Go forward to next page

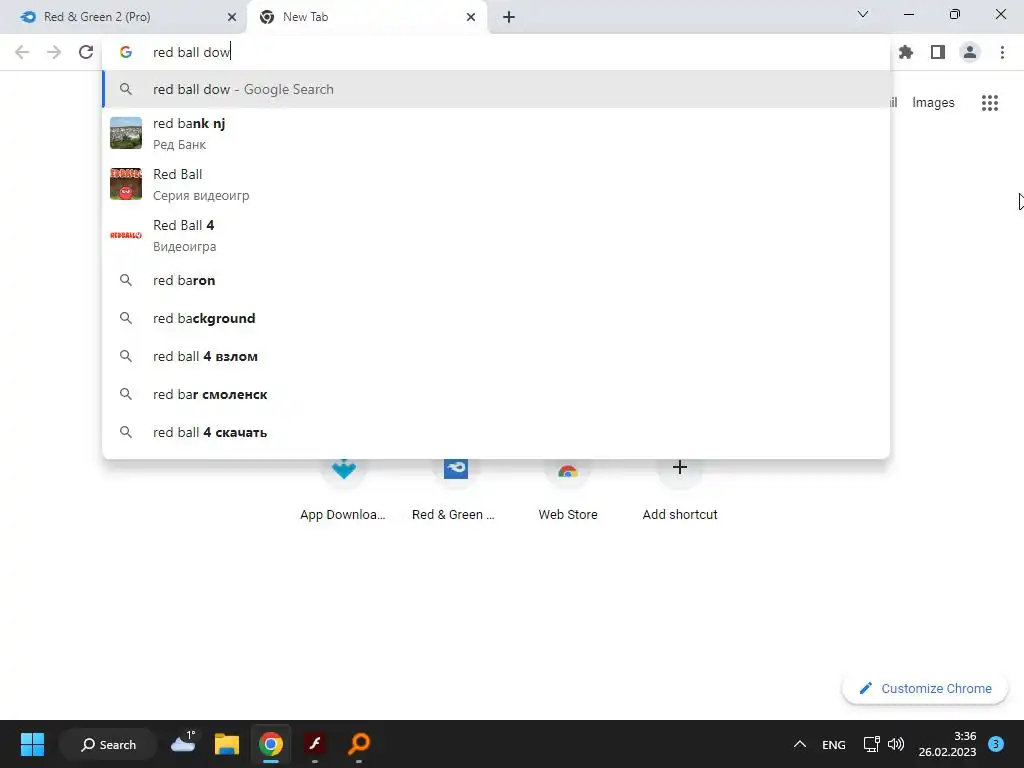point(54,52)
